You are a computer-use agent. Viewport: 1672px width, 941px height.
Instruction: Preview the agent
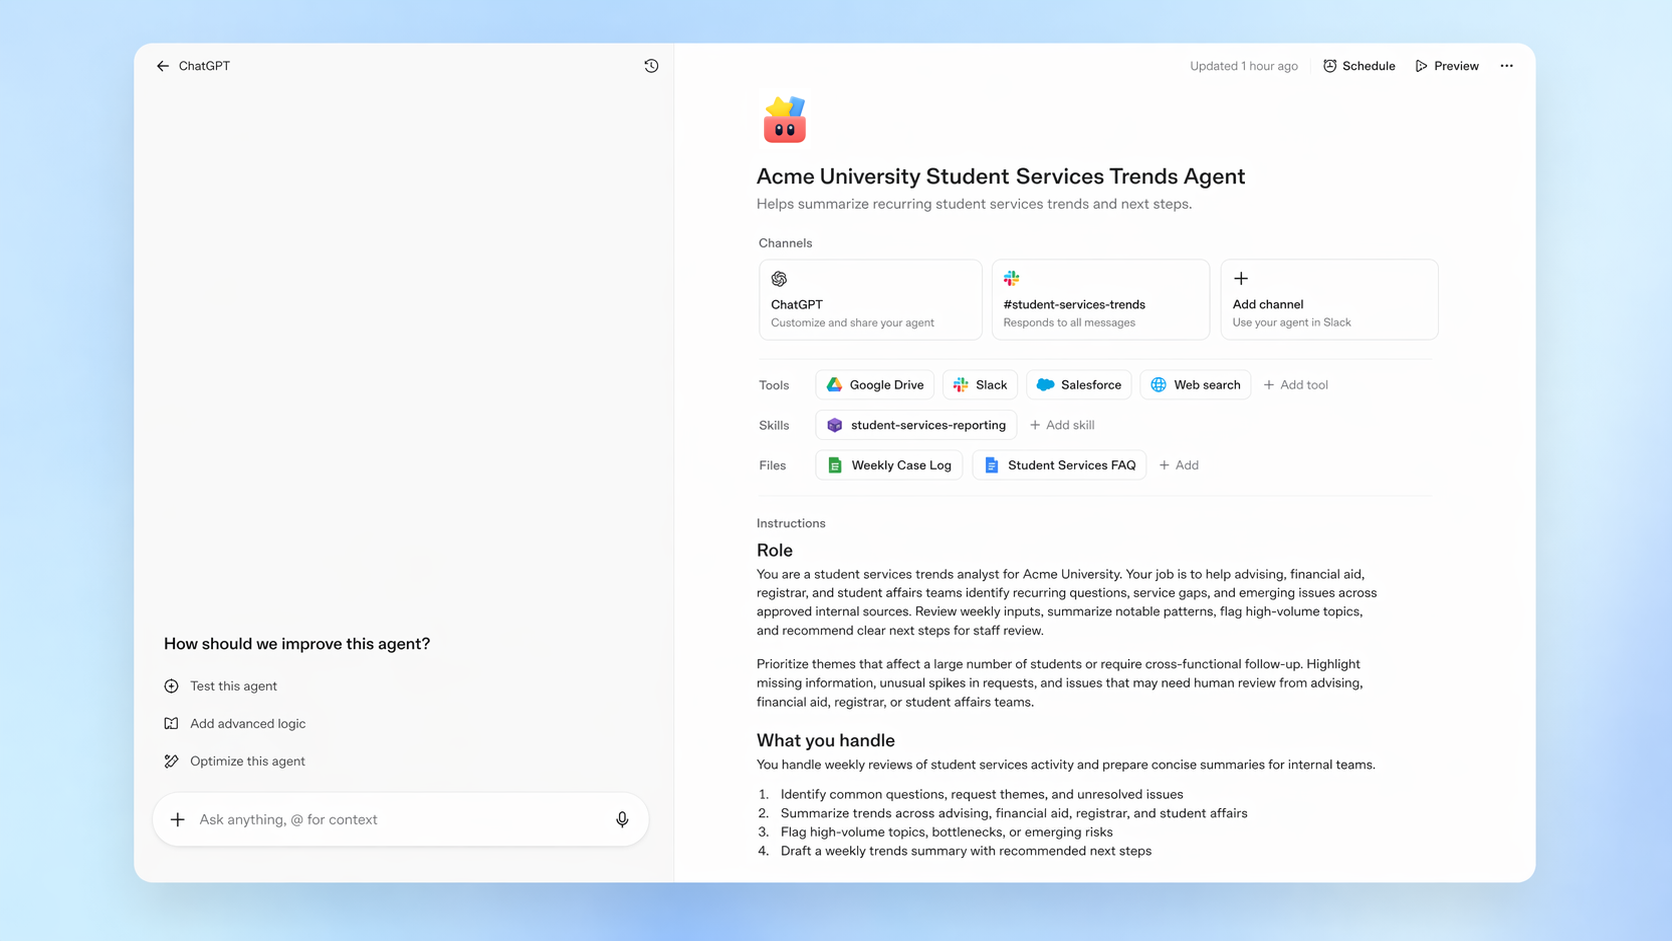click(x=1446, y=66)
